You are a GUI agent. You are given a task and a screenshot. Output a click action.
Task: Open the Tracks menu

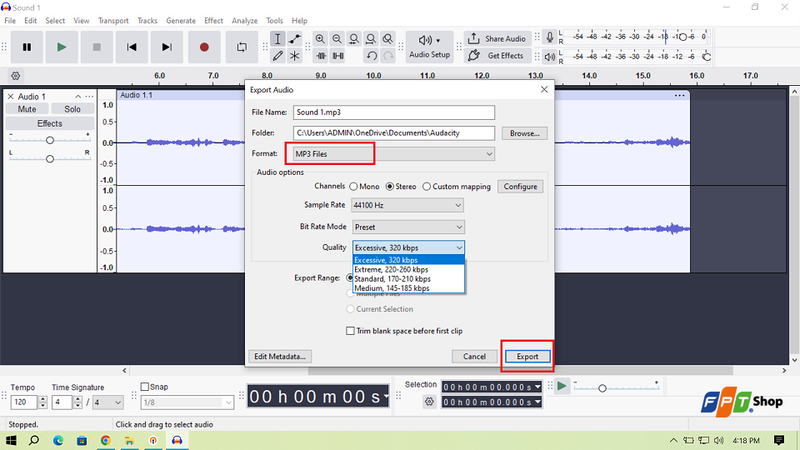[147, 21]
